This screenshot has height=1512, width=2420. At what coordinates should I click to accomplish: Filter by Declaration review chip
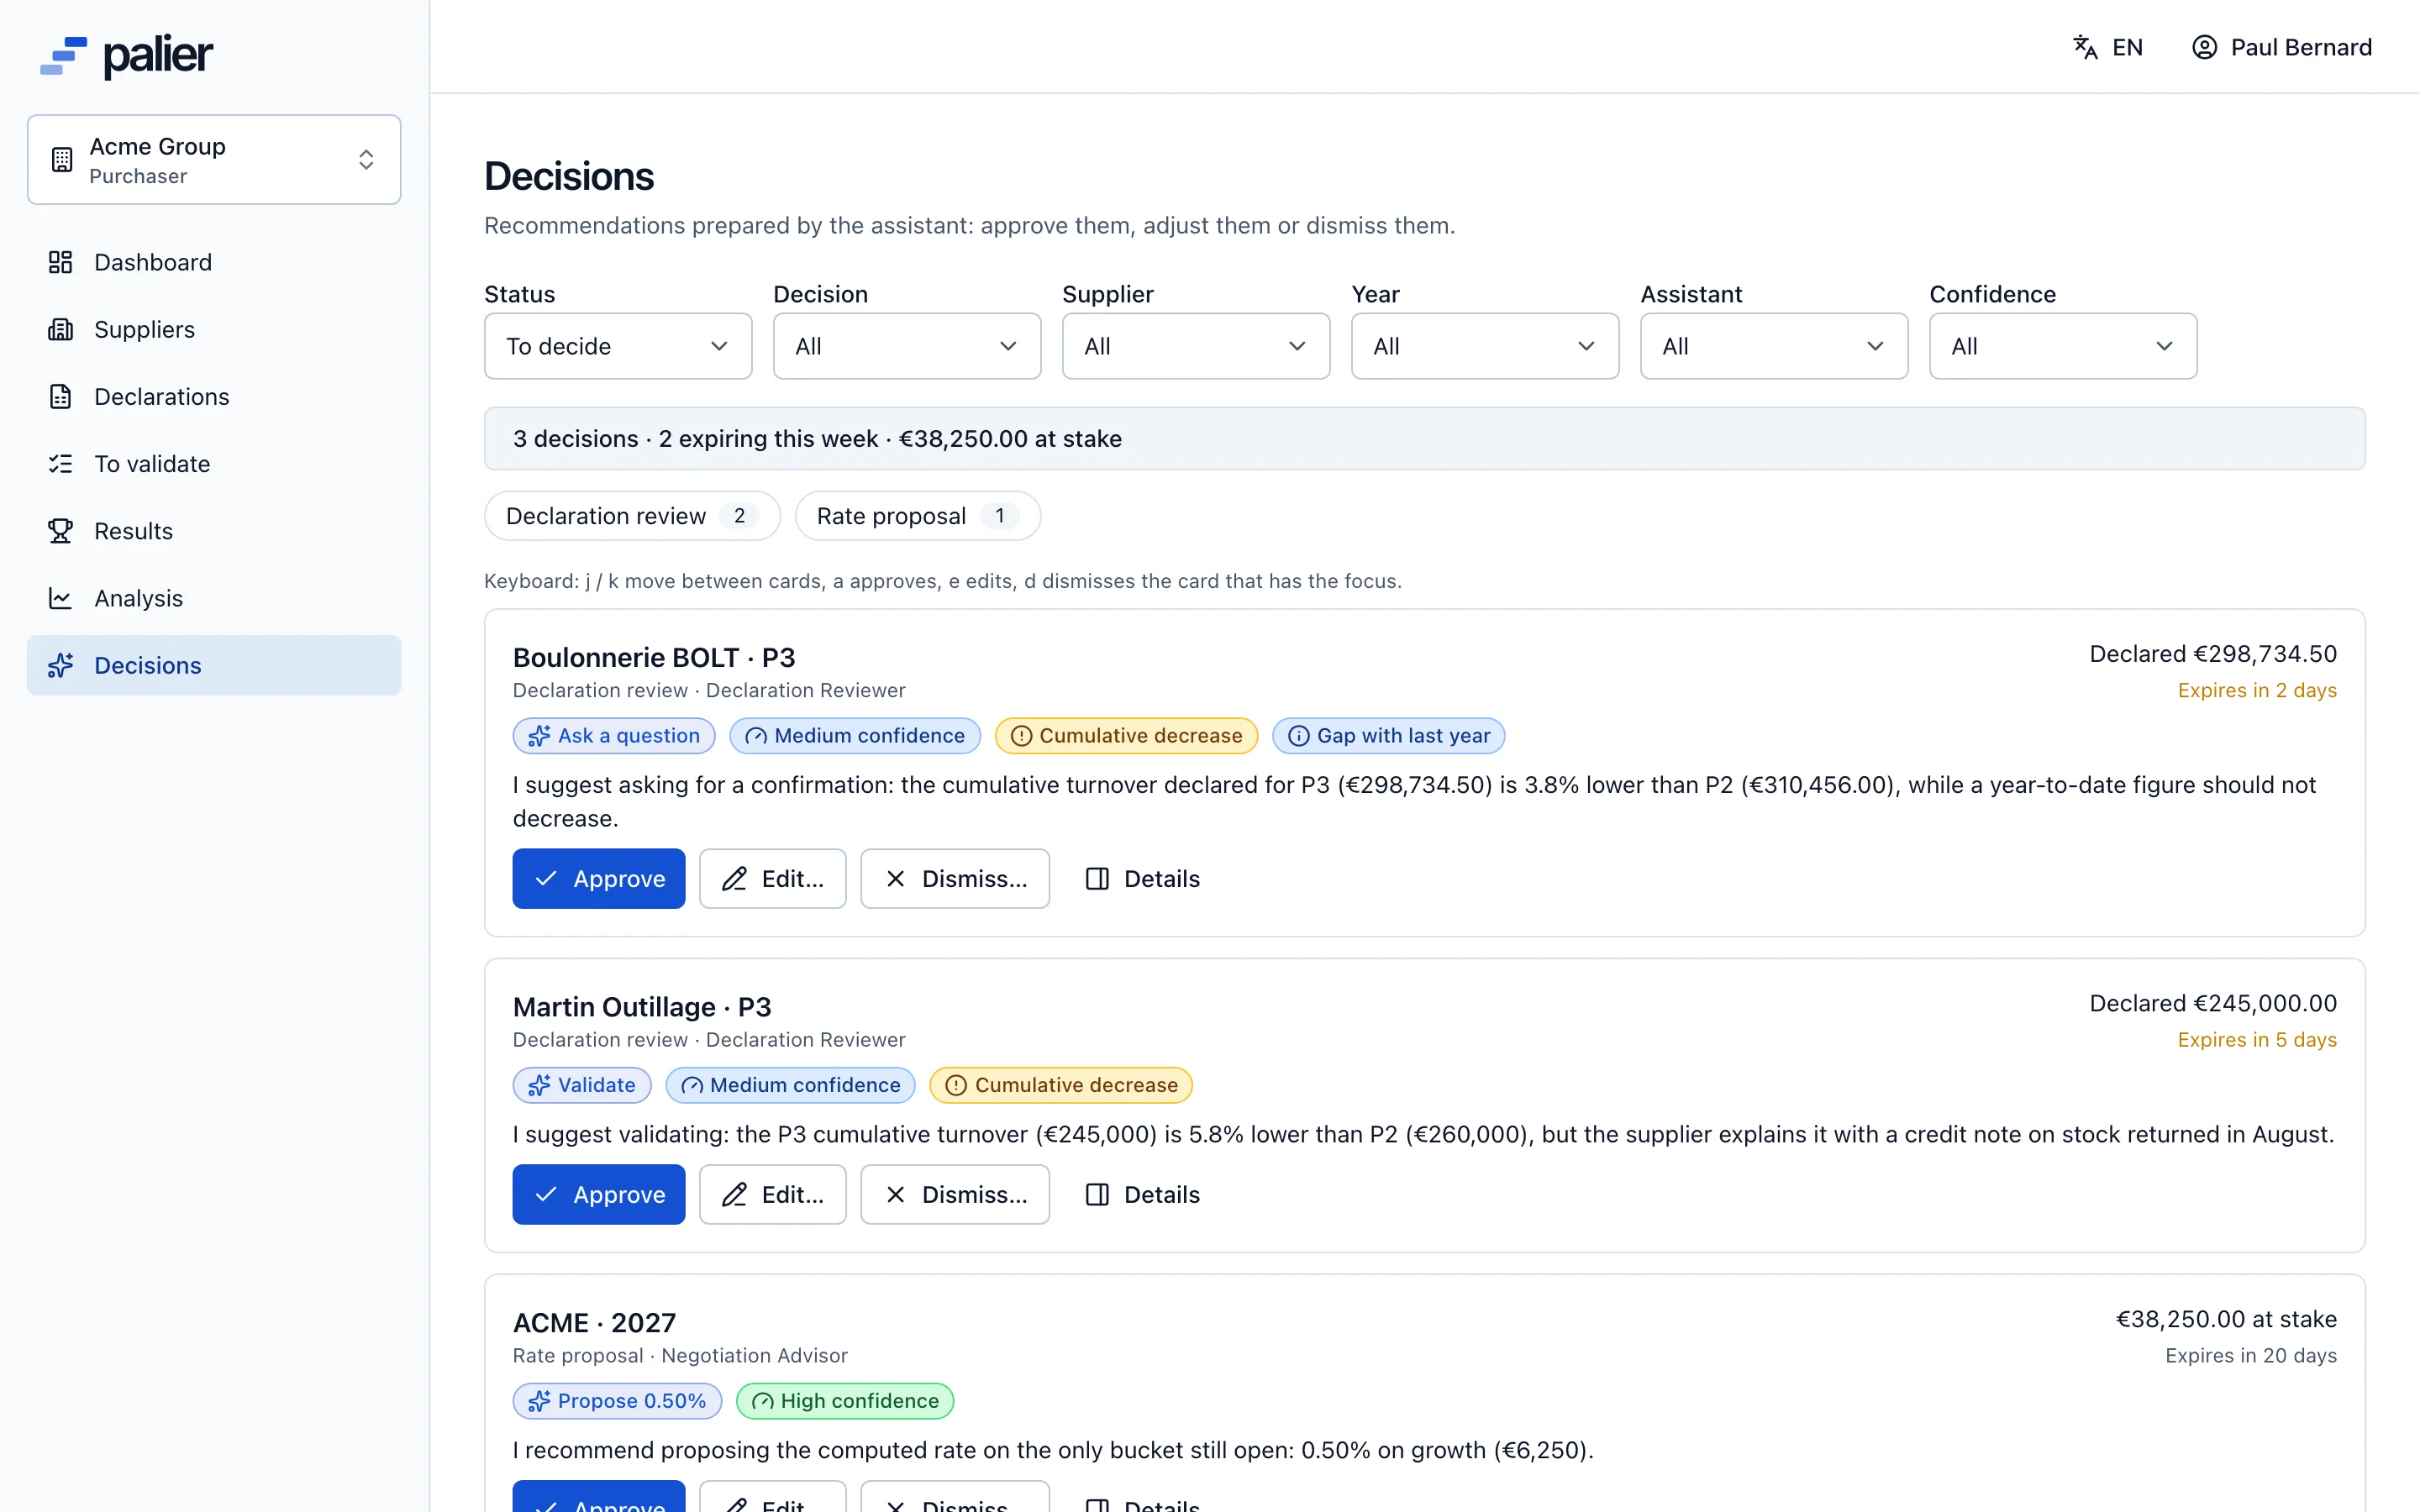632,516
